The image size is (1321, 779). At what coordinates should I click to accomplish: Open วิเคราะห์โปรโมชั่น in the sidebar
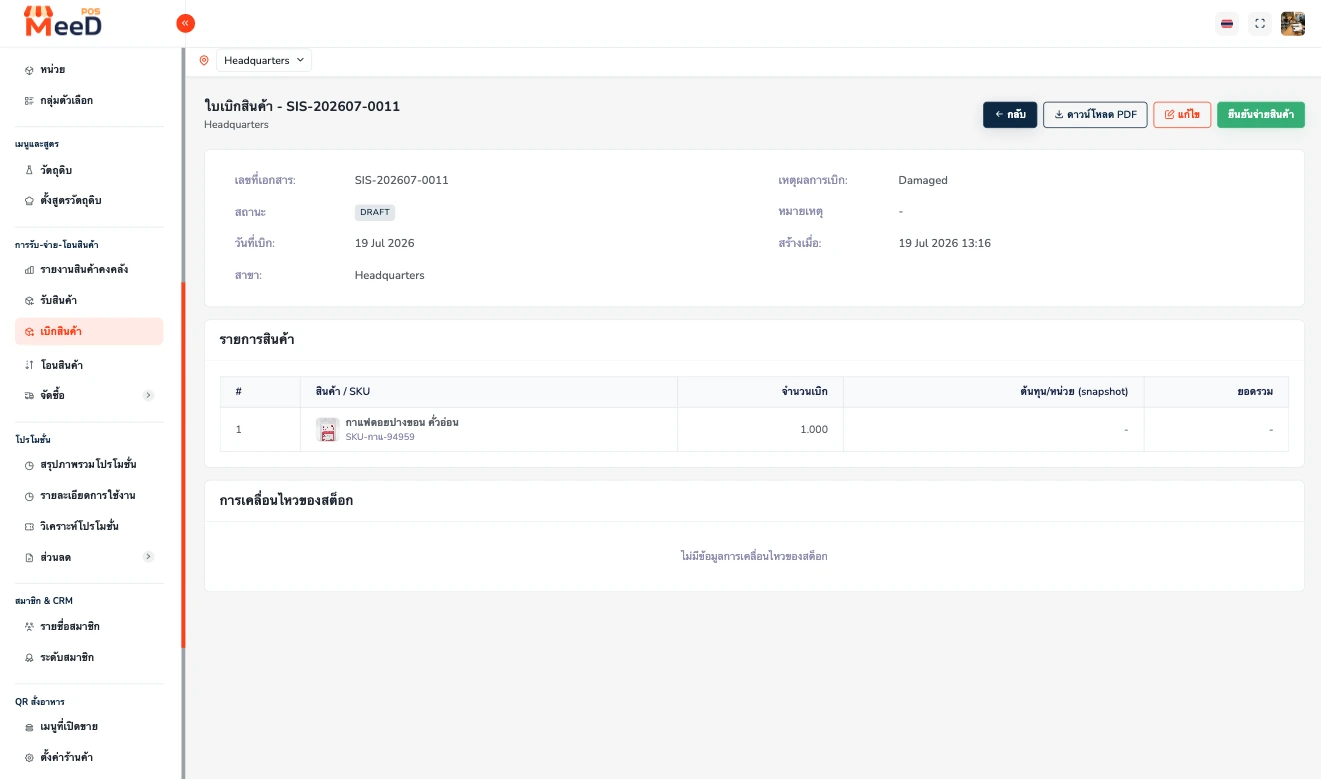(x=89, y=527)
